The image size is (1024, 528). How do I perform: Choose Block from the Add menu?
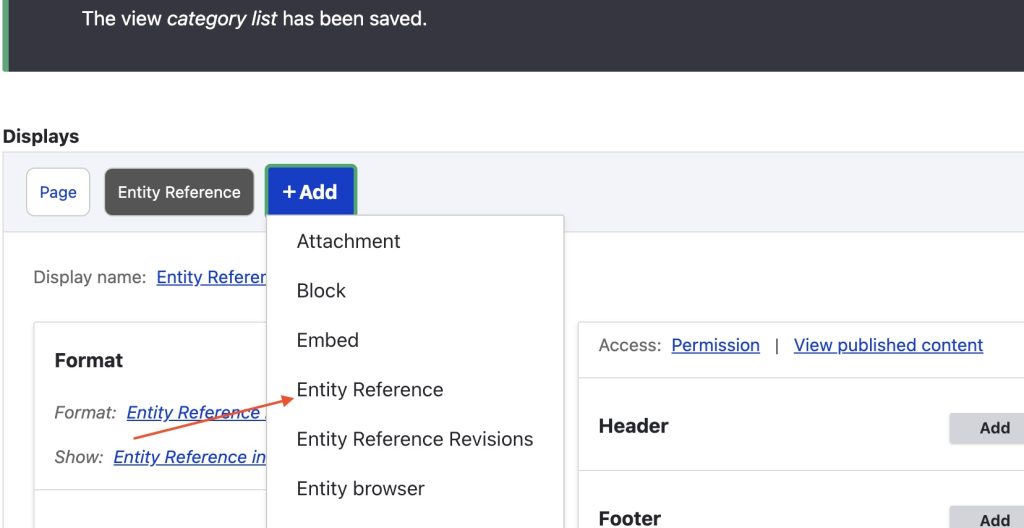pos(321,291)
